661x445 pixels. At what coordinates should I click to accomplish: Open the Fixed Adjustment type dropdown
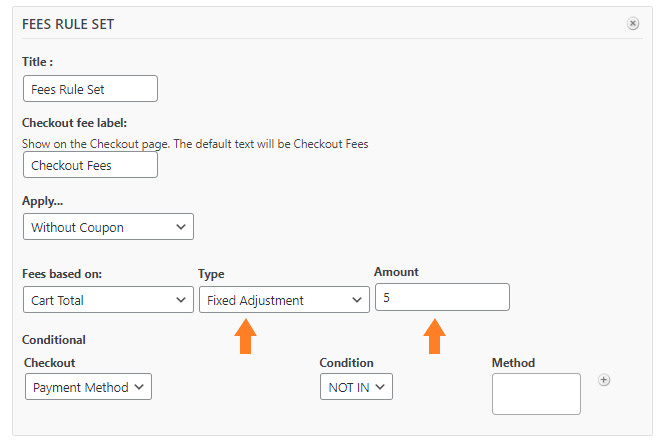point(284,300)
